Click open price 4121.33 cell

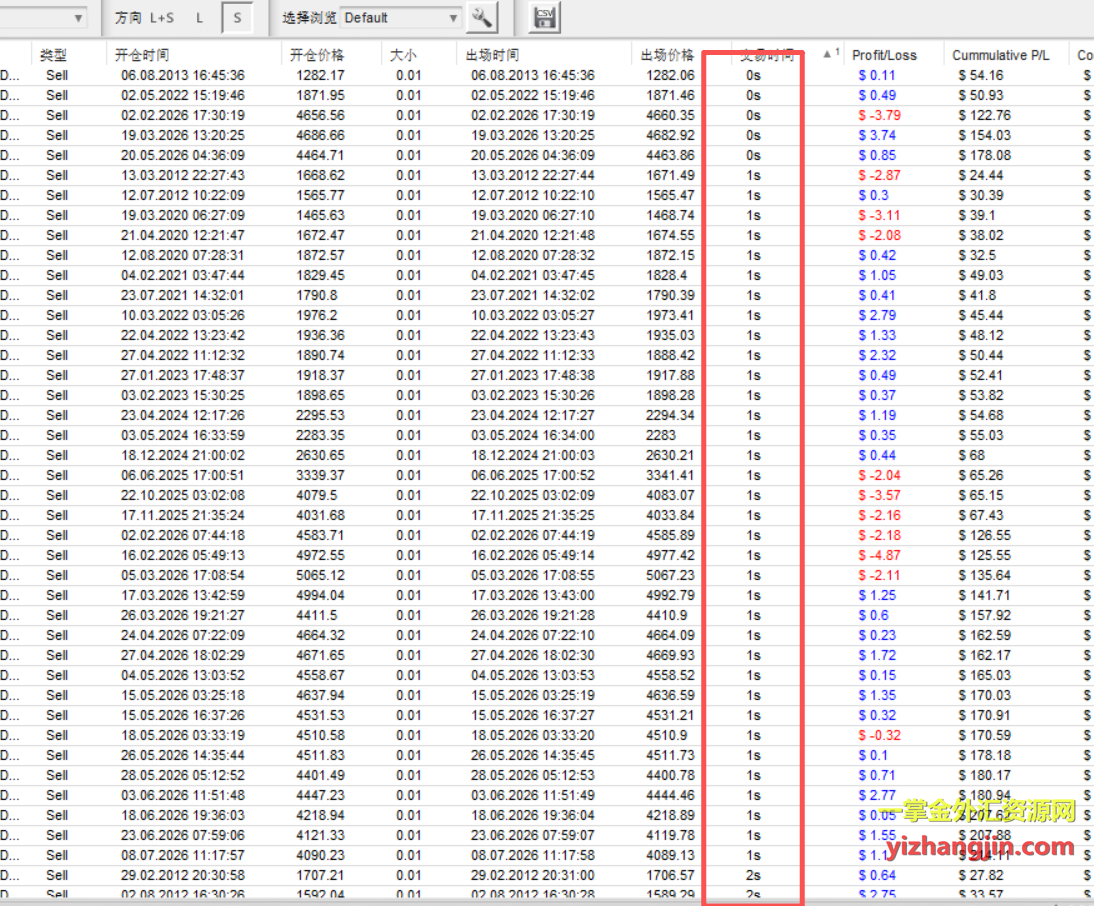click(320, 835)
